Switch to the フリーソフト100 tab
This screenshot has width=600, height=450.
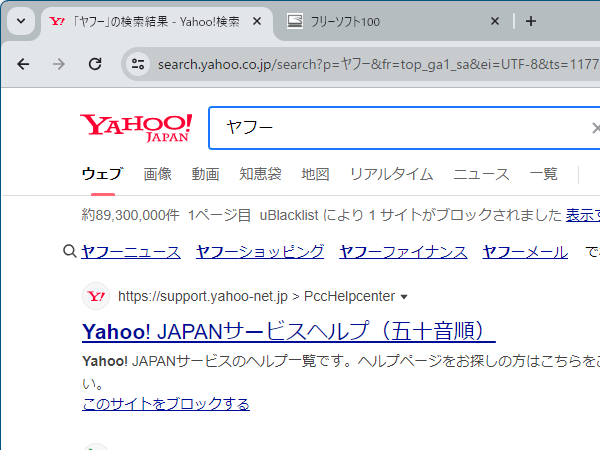pyautogui.click(x=393, y=21)
